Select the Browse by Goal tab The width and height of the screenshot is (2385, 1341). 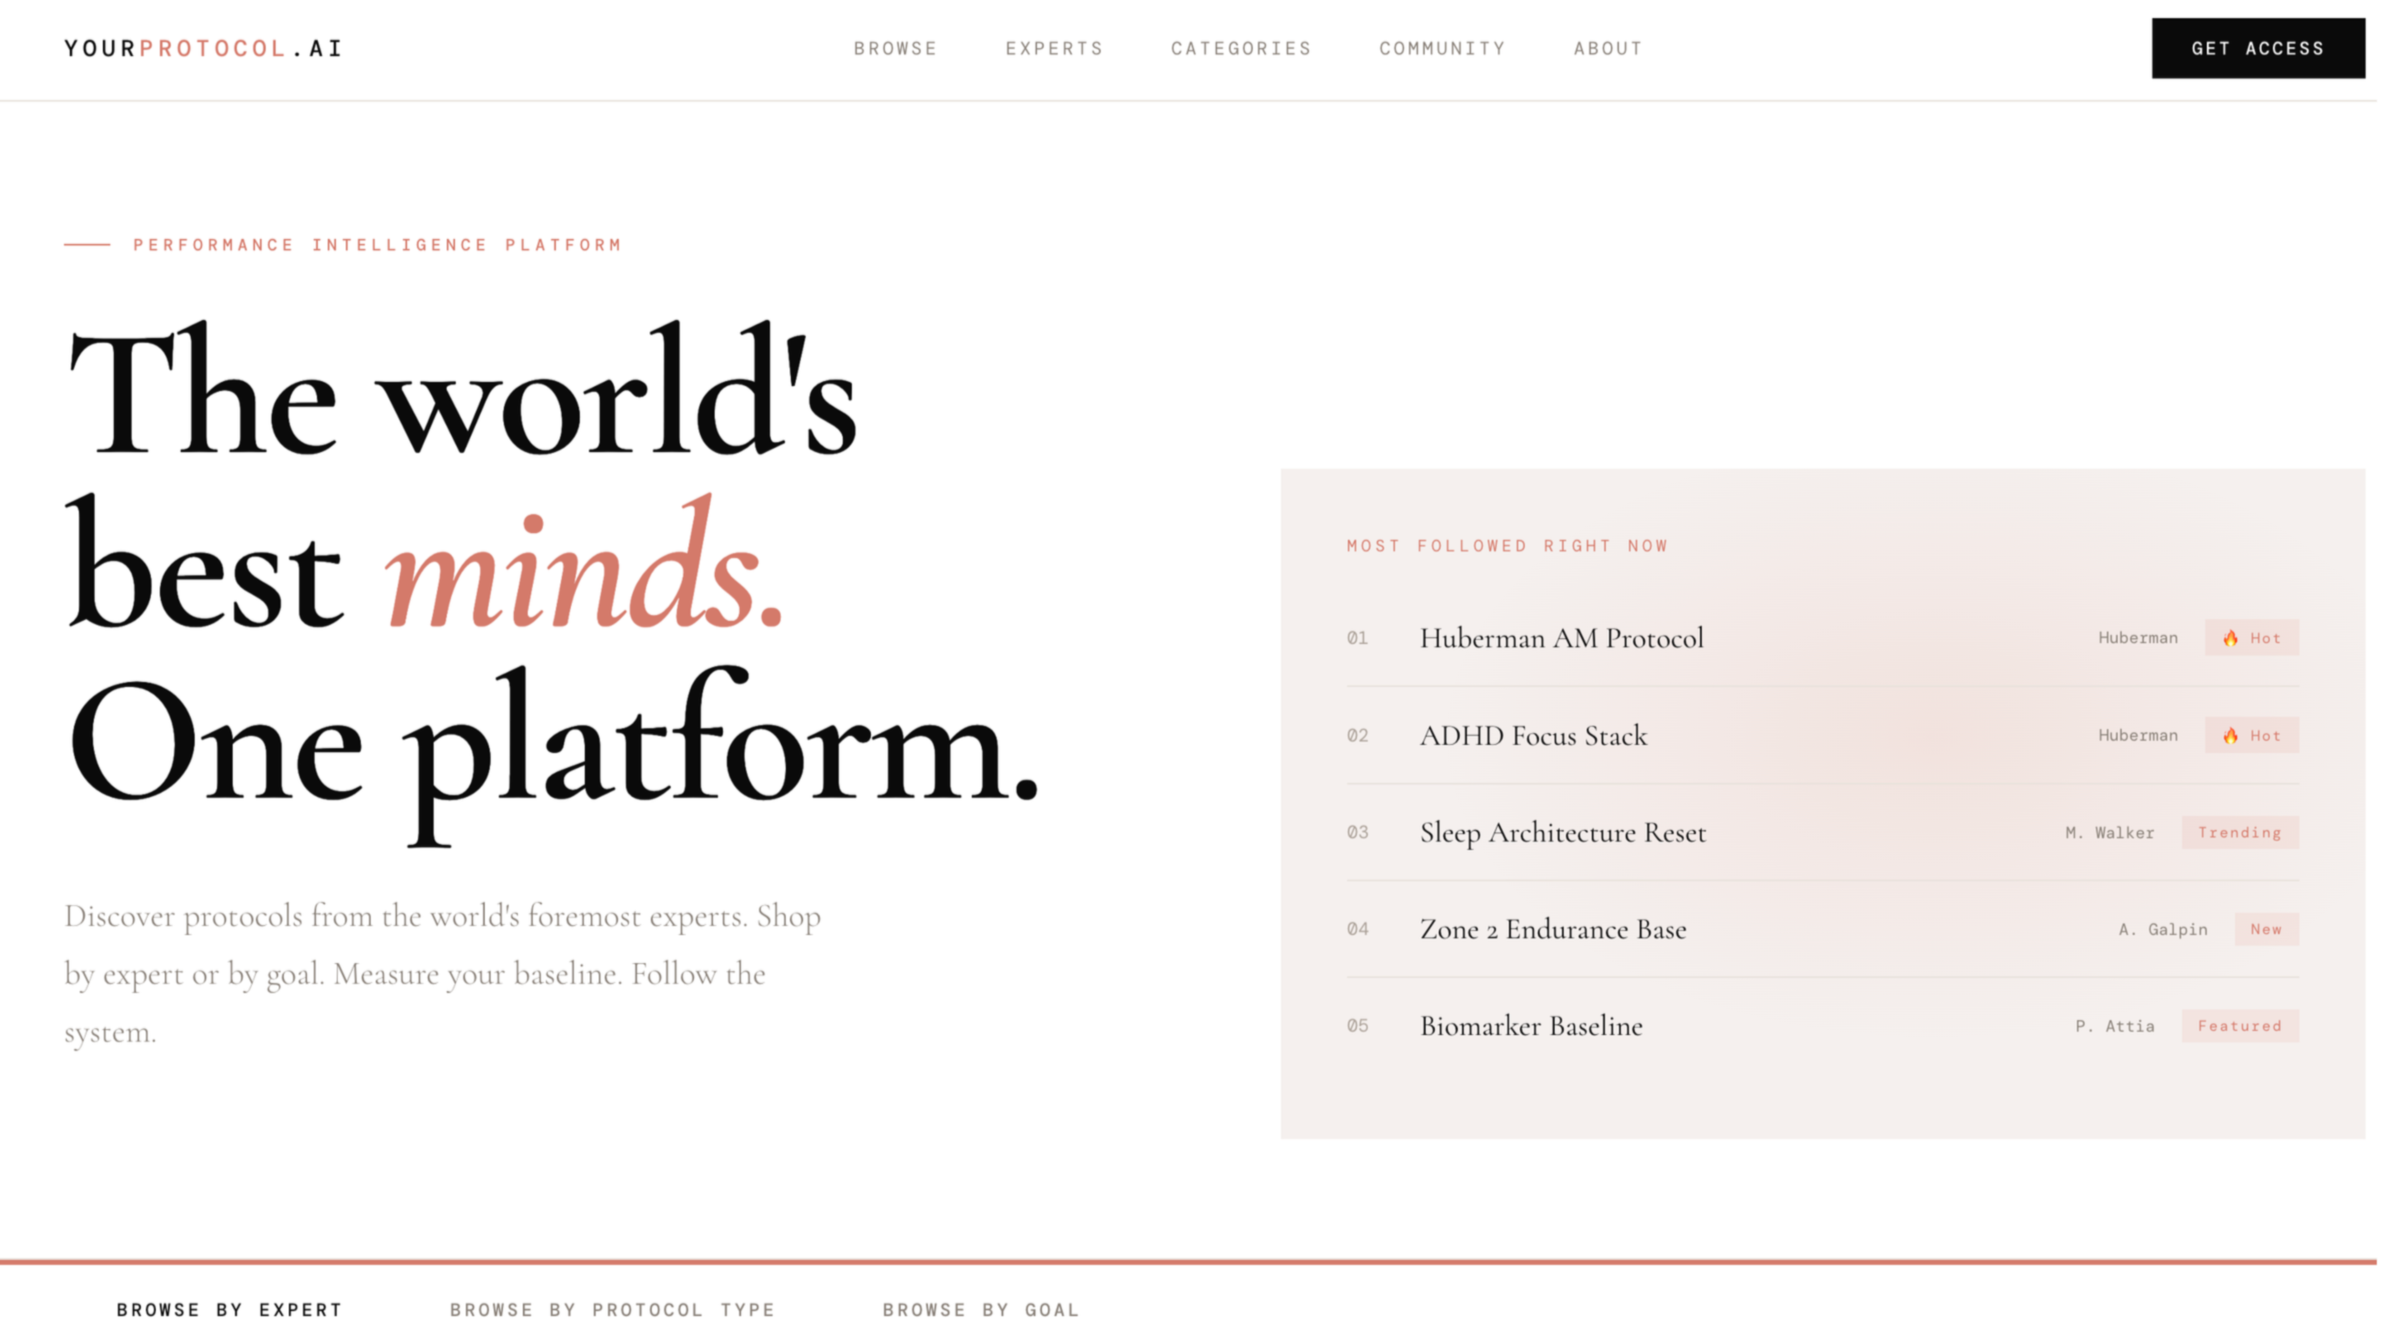pos(980,1309)
